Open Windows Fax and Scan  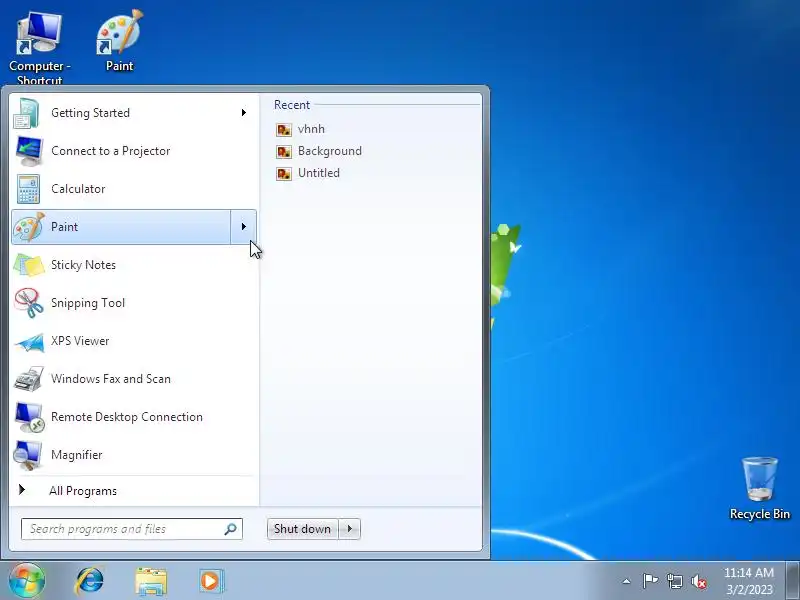(134, 379)
